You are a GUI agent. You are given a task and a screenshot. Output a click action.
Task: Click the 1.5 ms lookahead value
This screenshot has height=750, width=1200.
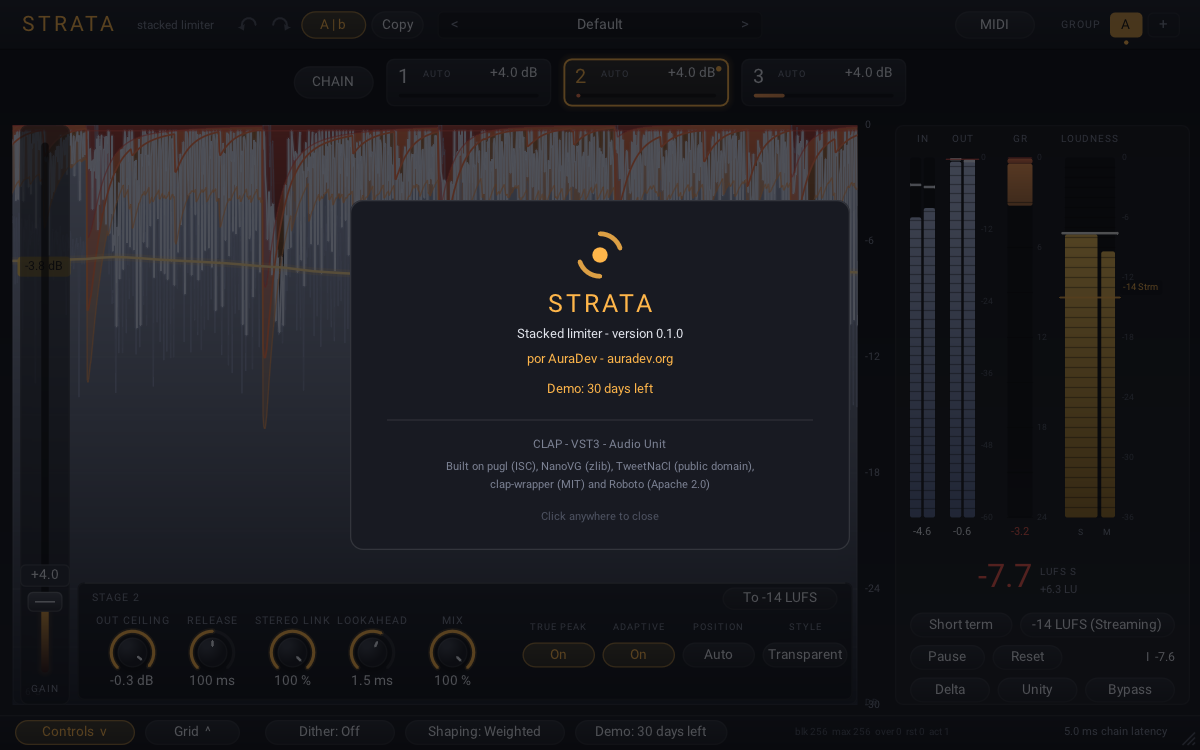pyautogui.click(x=372, y=680)
